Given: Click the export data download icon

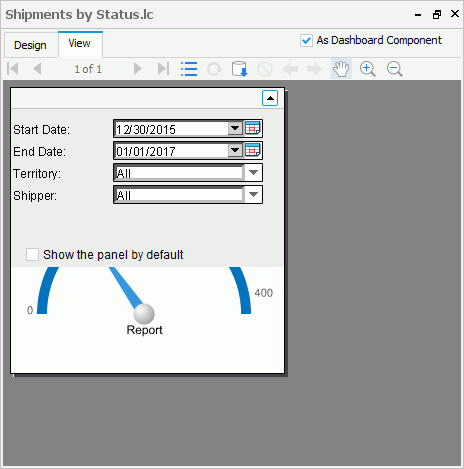Looking at the screenshot, I should [240, 69].
